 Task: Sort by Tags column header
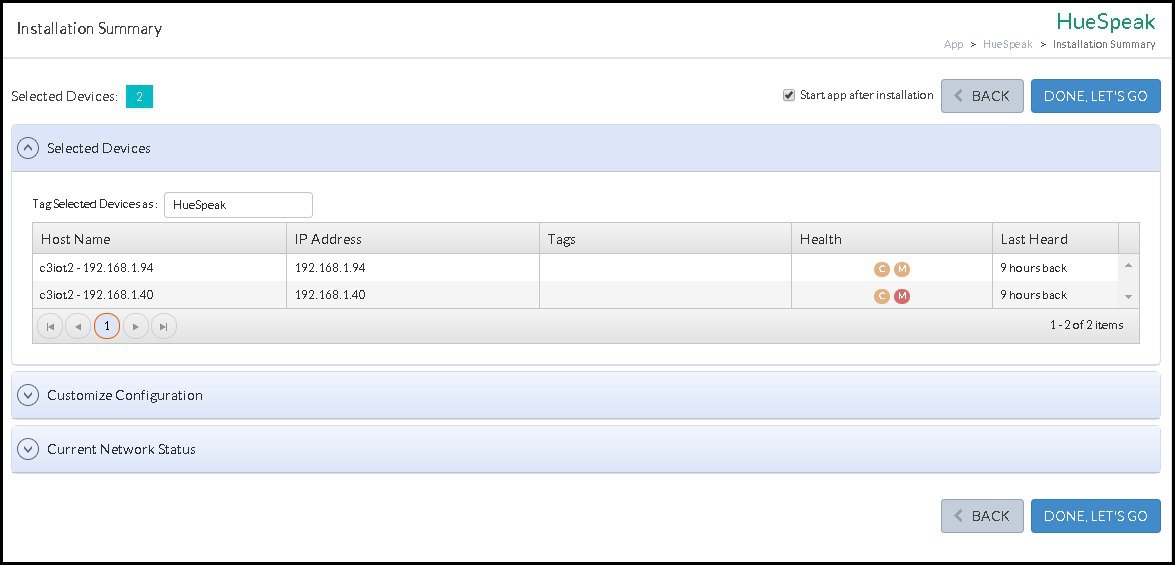(665, 239)
